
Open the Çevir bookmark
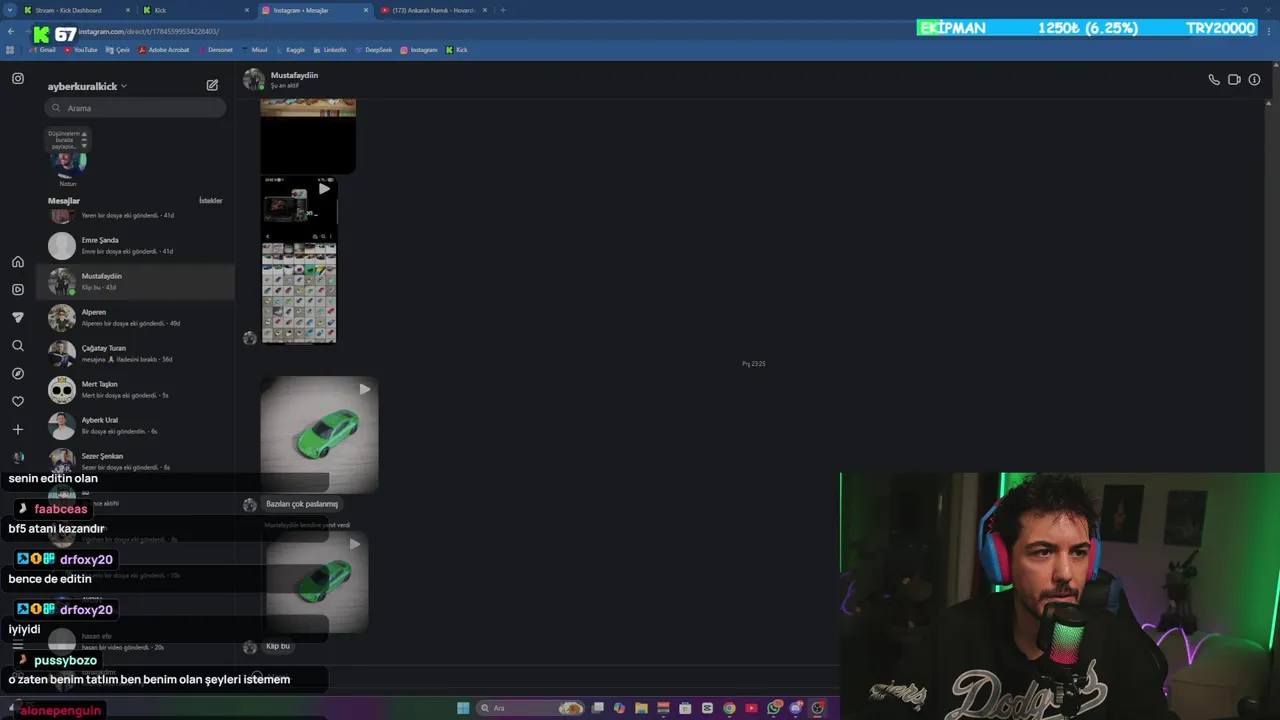click(118, 49)
